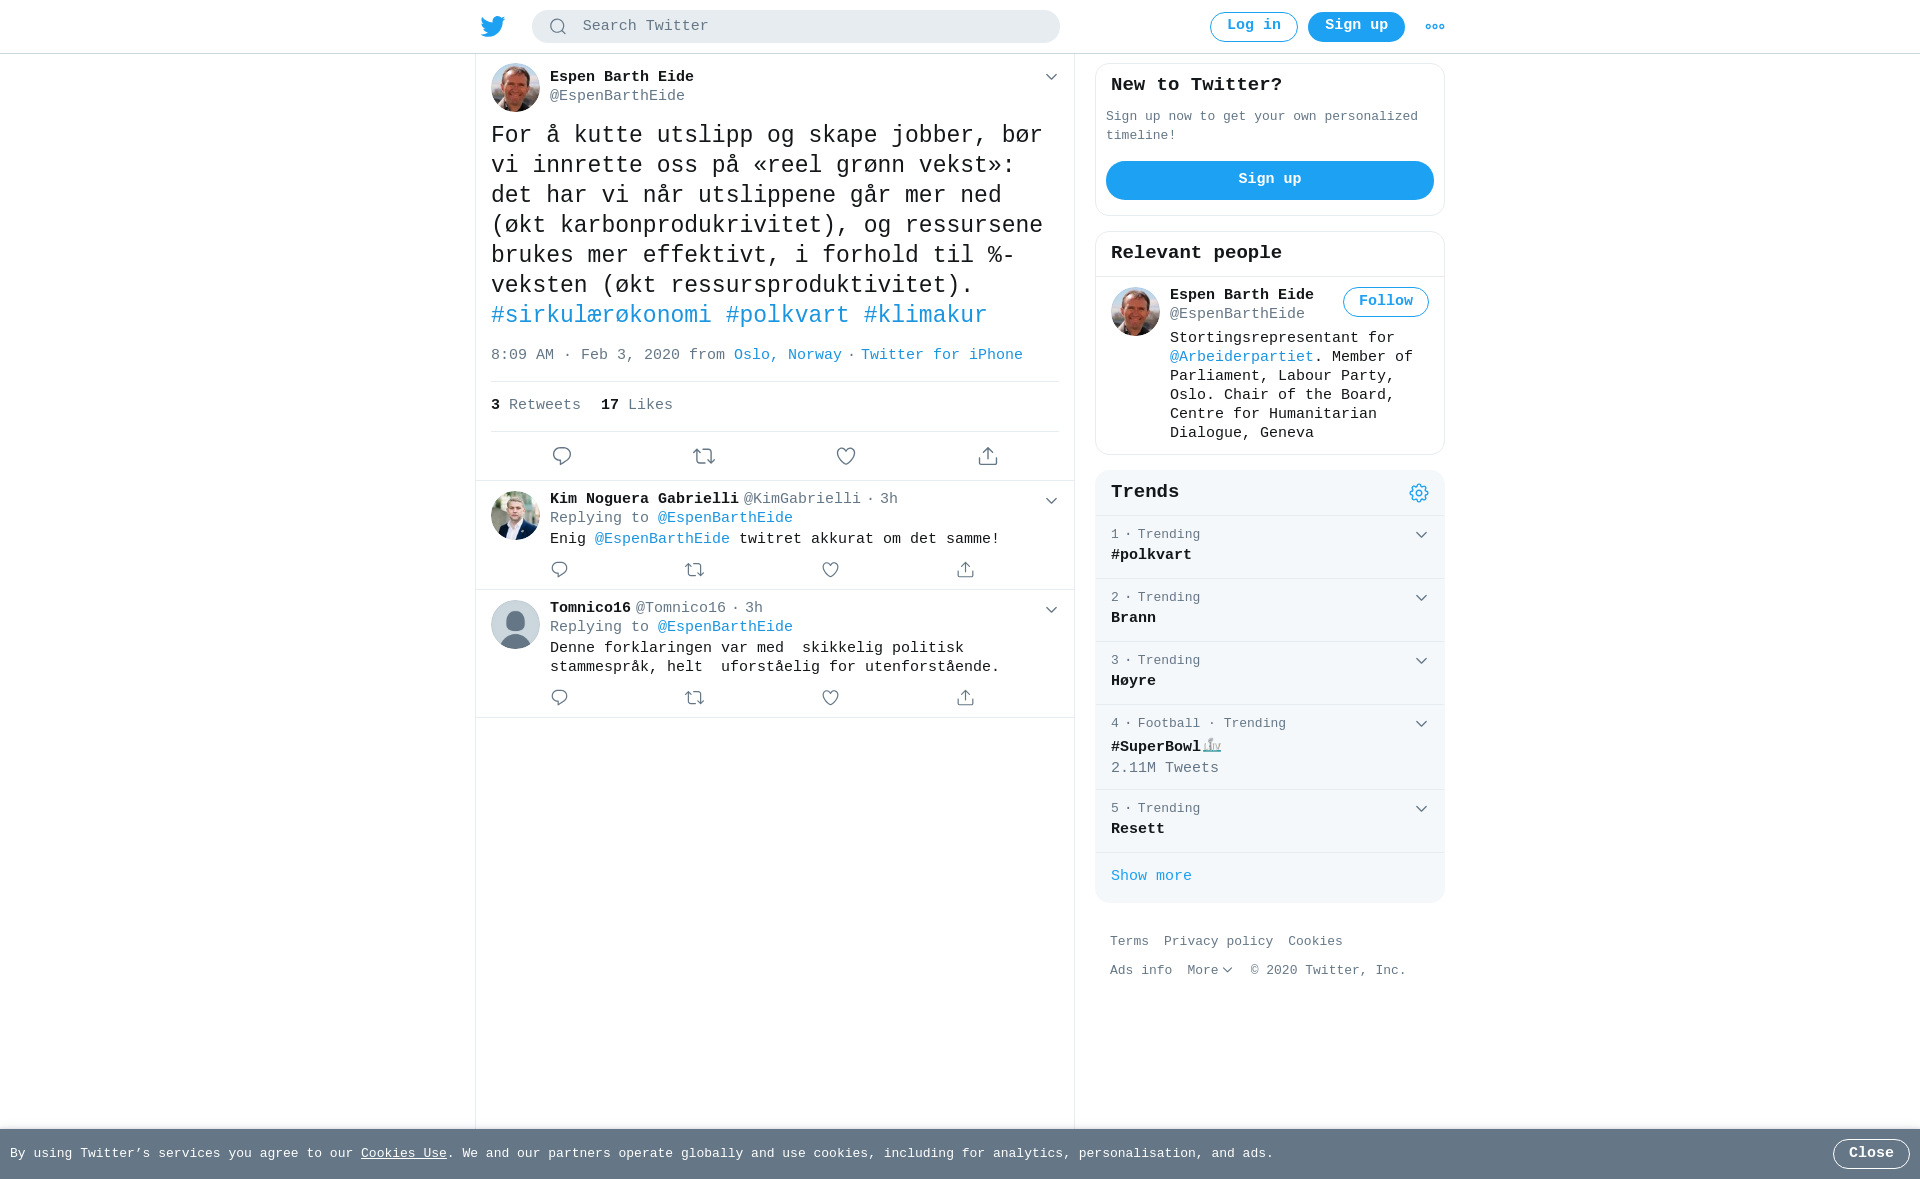This screenshot has width=1920, height=1179.
Task: Close the cookie notice banner
Action: [x=1871, y=1154]
